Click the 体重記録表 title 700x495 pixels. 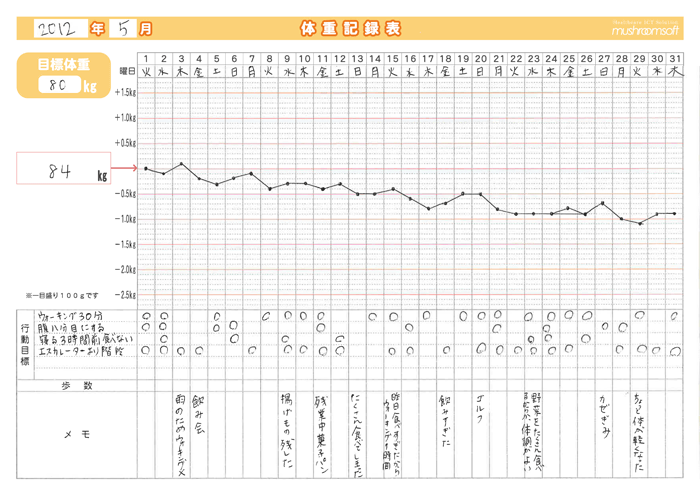point(350,29)
